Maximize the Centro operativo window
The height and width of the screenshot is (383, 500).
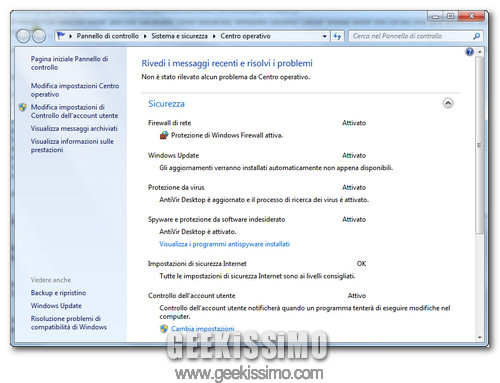point(450,16)
